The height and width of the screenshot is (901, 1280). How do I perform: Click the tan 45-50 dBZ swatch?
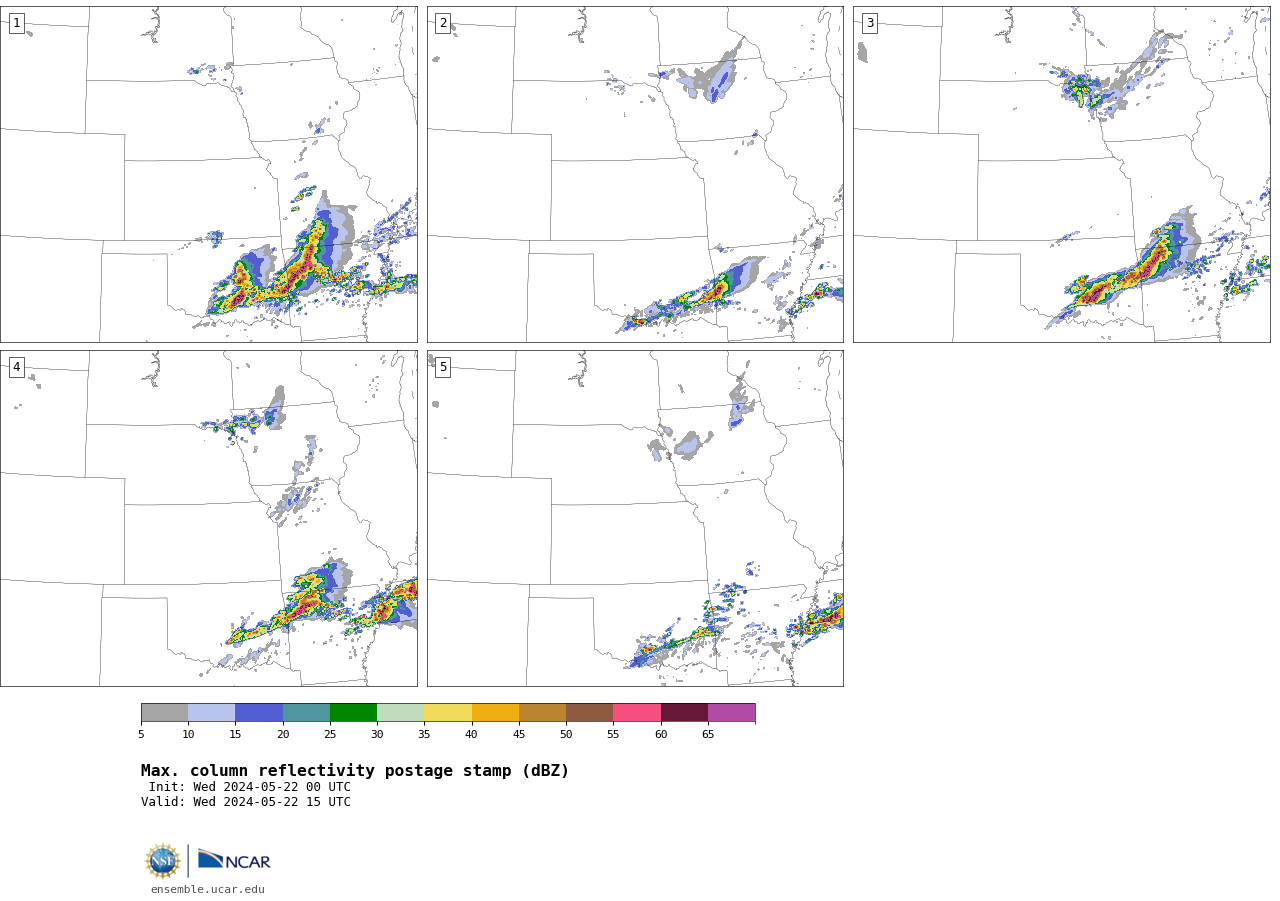tap(543, 713)
